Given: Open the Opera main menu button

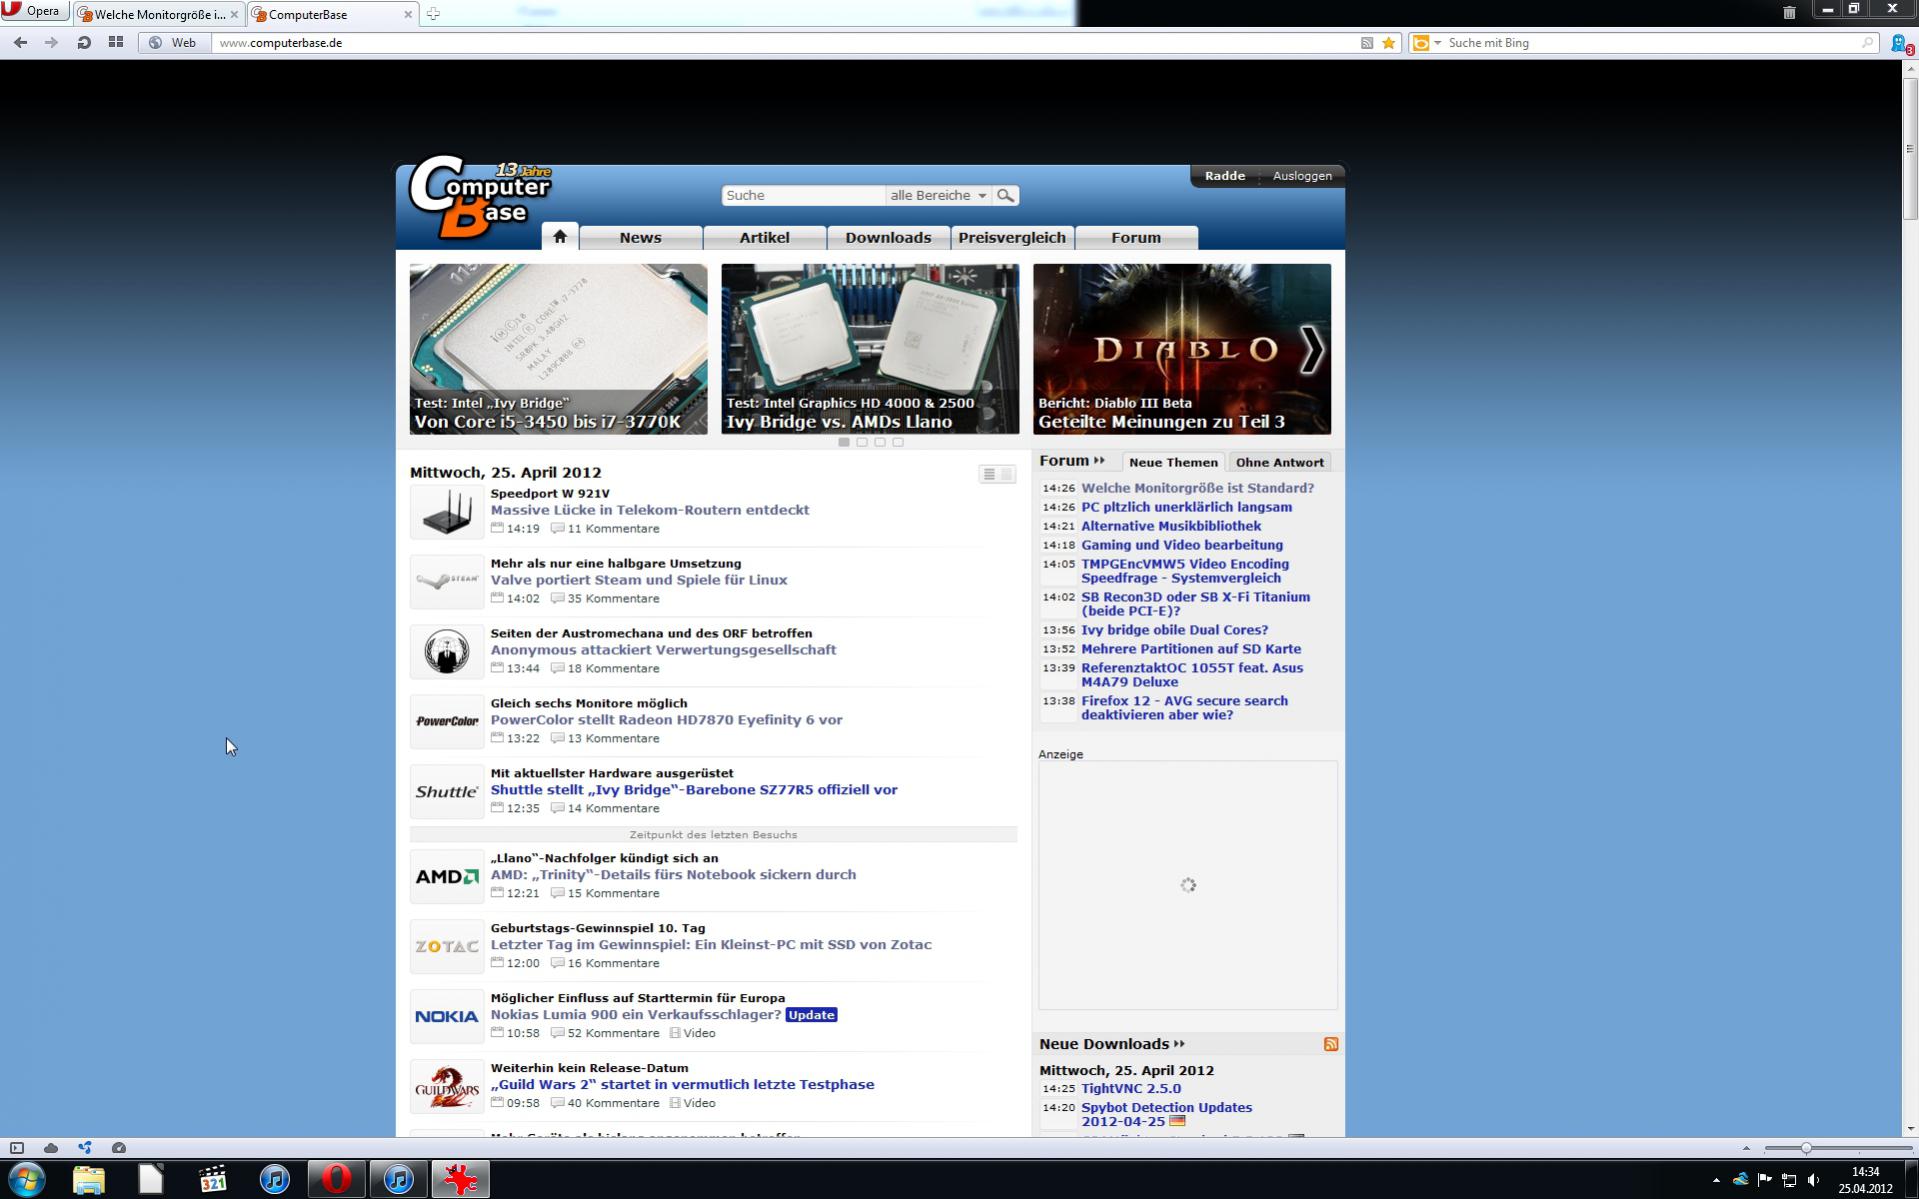Looking at the screenshot, I should pyautogui.click(x=35, y=11).
